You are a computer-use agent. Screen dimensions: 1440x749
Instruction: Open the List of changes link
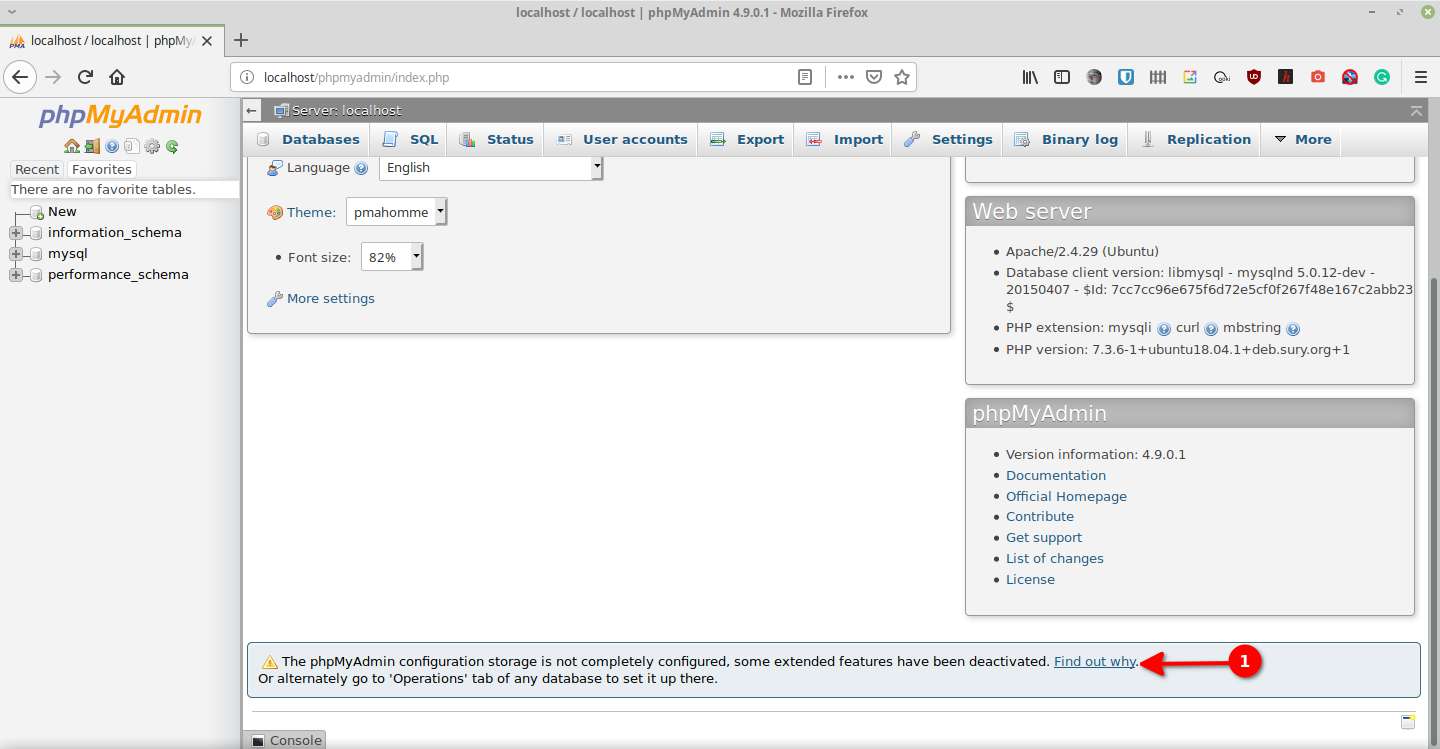click(1055, 559)
